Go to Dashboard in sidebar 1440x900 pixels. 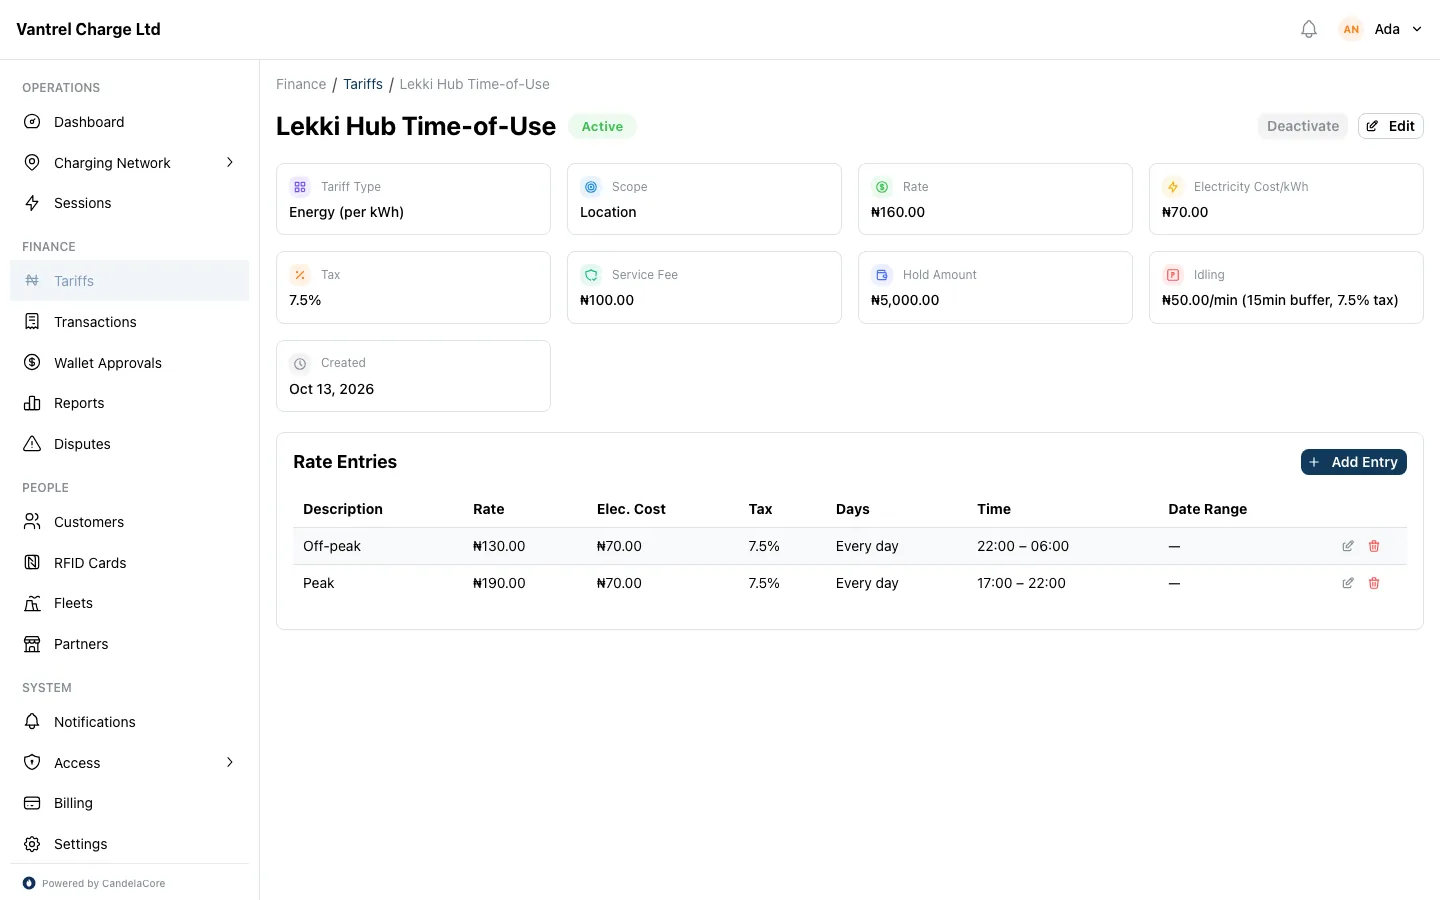coord(129,122)
